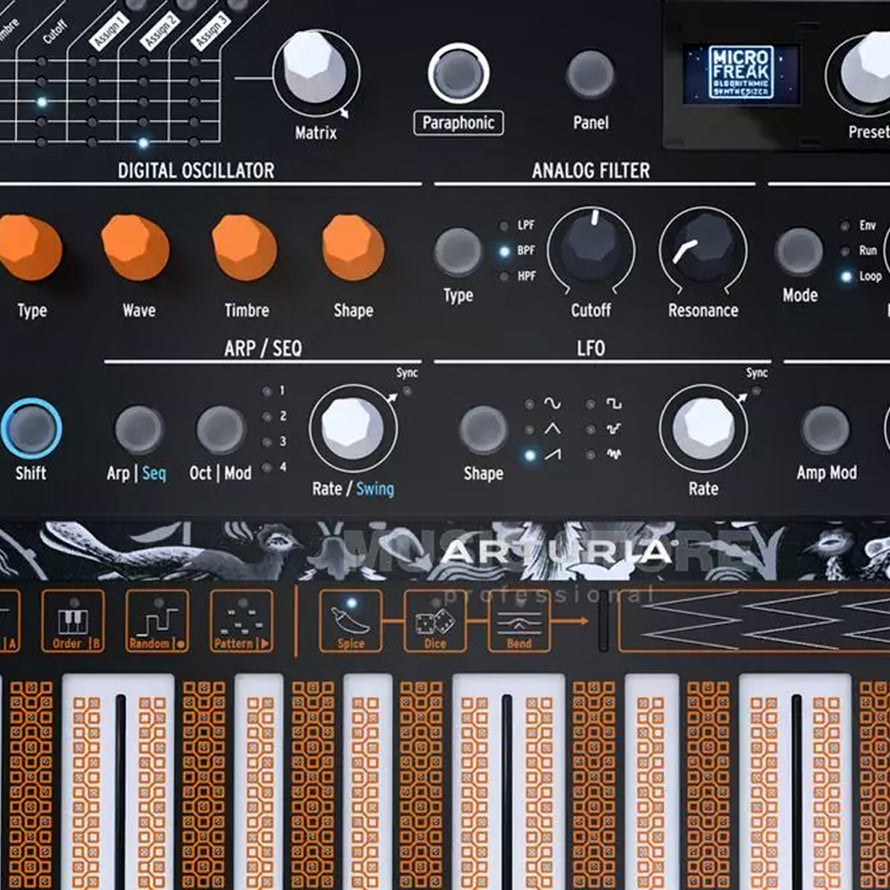Viewport: 890px width, 890px height.
Task: Click the blue Seq label text
Action: point(154,473)
